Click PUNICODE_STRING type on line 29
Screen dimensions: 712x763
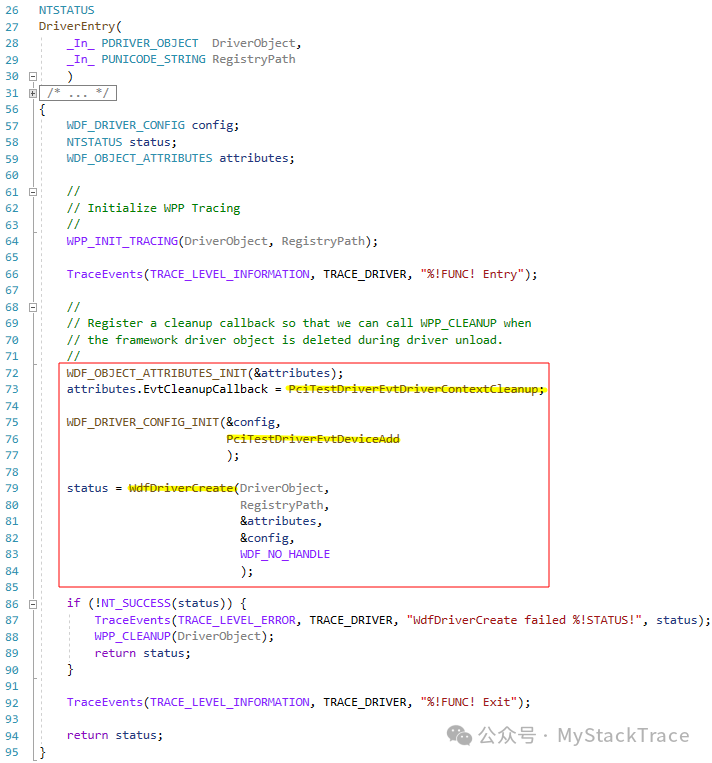point(153,59)
